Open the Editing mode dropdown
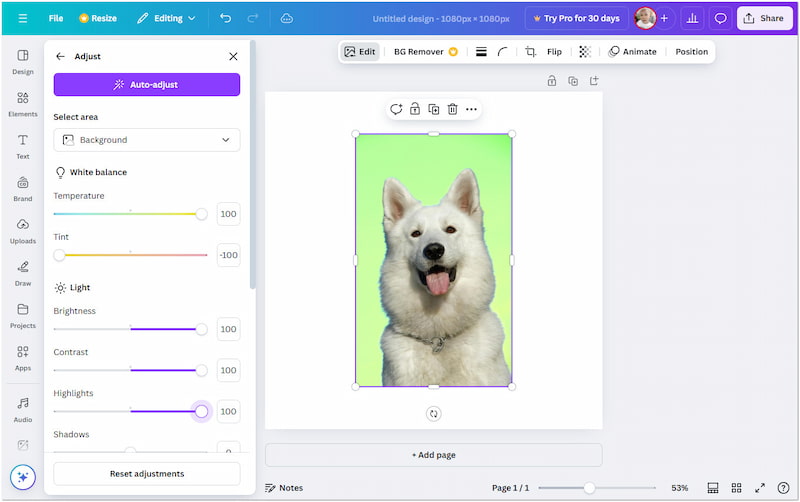Screen dimensions: 800x502 click(166, 18)
